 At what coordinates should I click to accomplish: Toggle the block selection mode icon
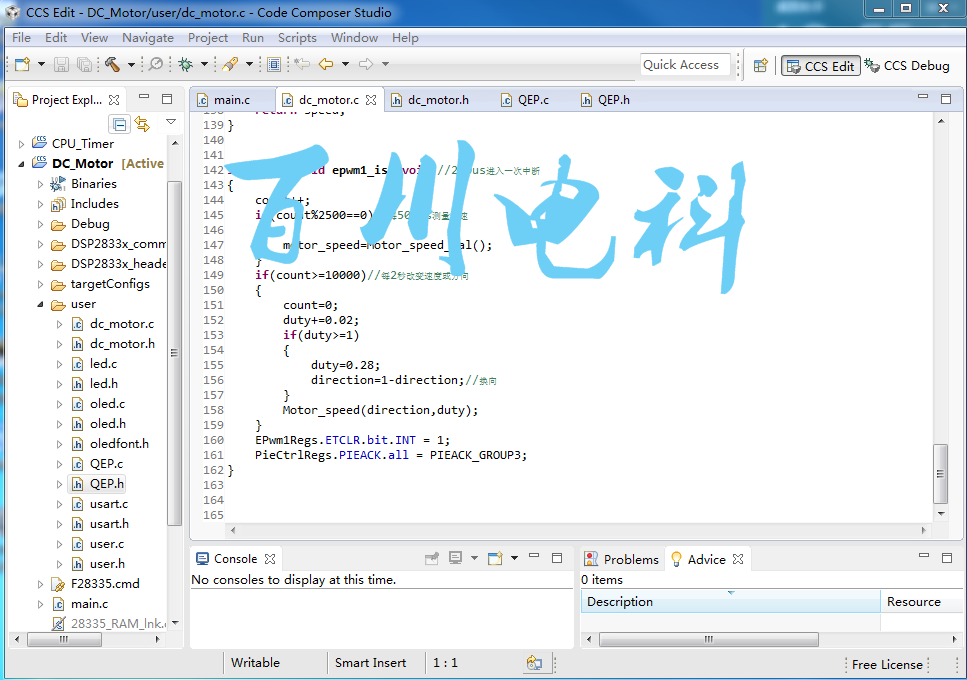(x=274, y=64)
